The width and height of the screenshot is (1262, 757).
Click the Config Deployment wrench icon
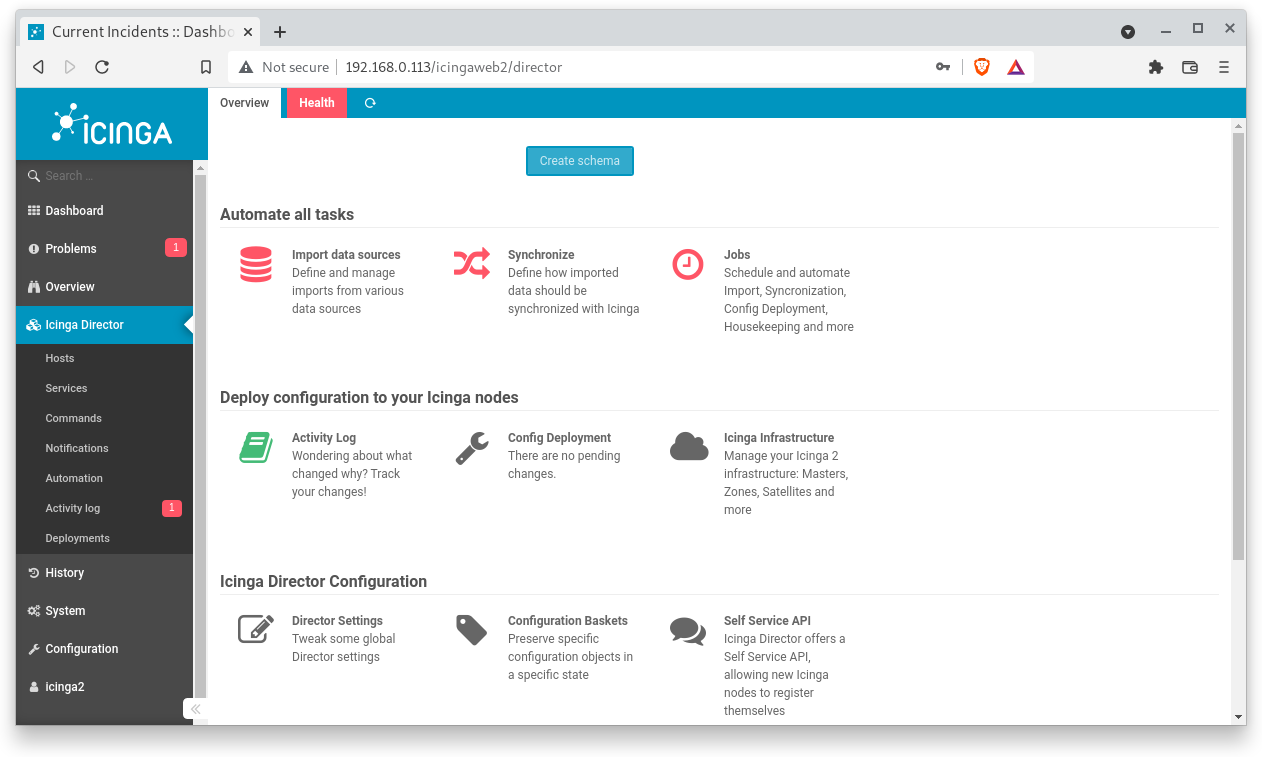point(471,447)
